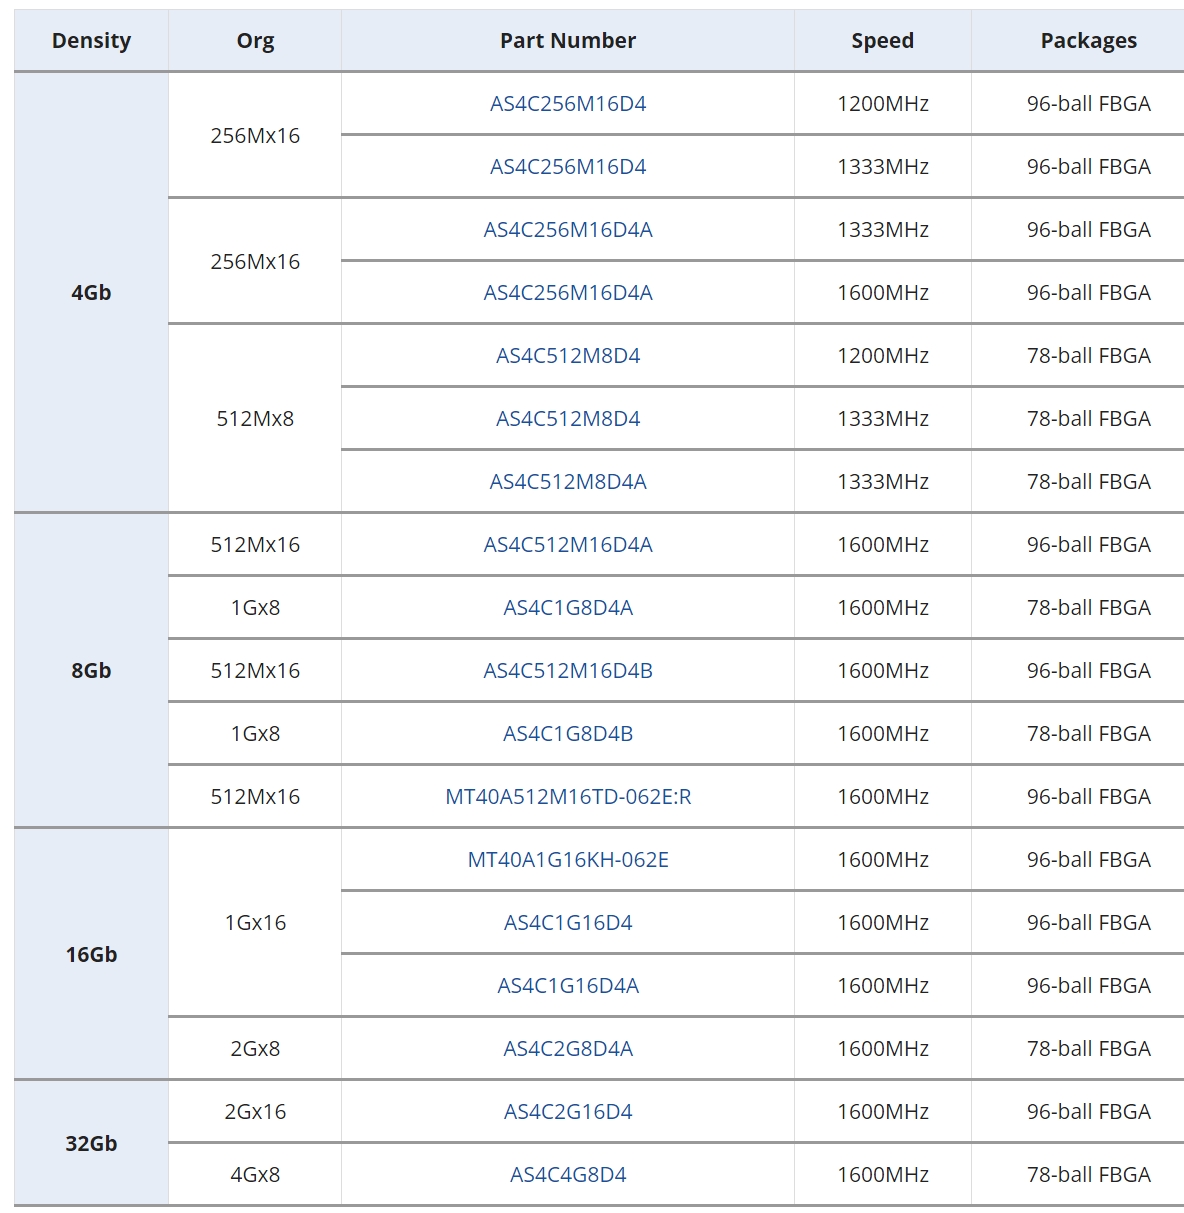Select the AS4C2G8D4A part link
Viewport: 1184px width, 1213px height.
point(567,1049)
